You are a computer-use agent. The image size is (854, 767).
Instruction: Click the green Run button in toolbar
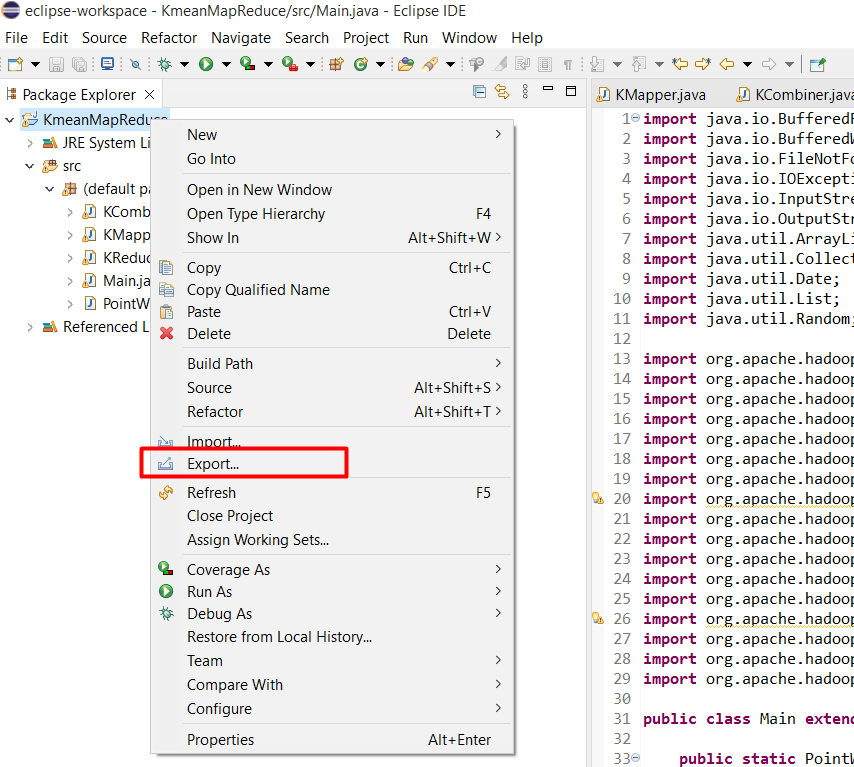[206, 64]
